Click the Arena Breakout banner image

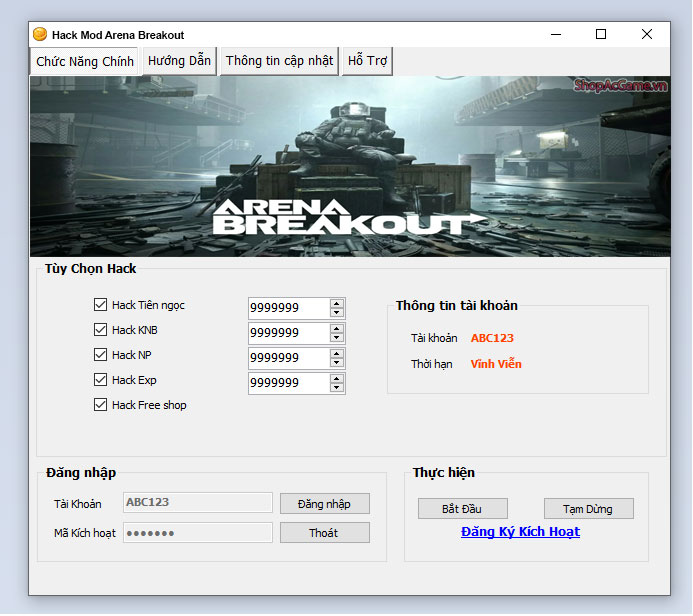click(350, 166)
